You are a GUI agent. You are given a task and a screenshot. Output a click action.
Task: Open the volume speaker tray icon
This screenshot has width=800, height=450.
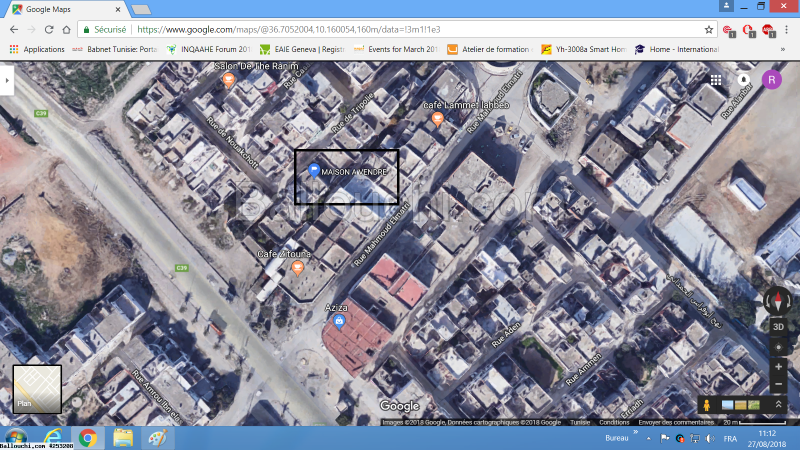tap(710, 438)
